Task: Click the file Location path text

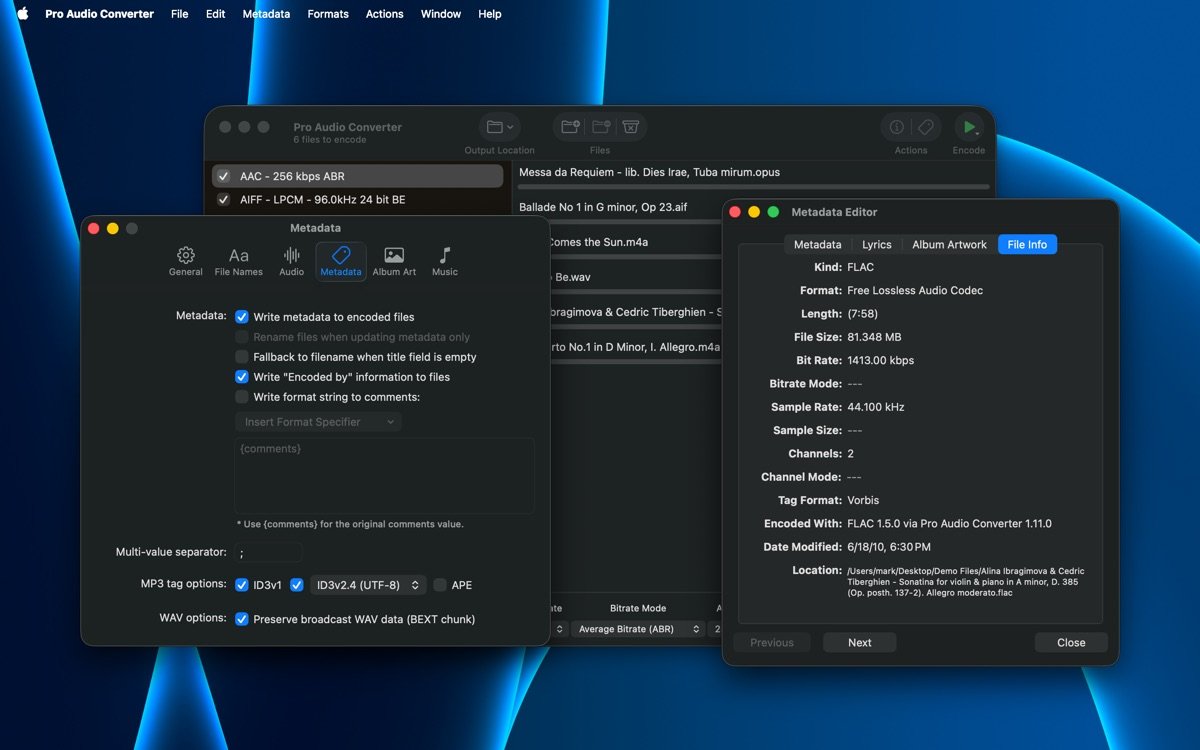Action: 965,582
